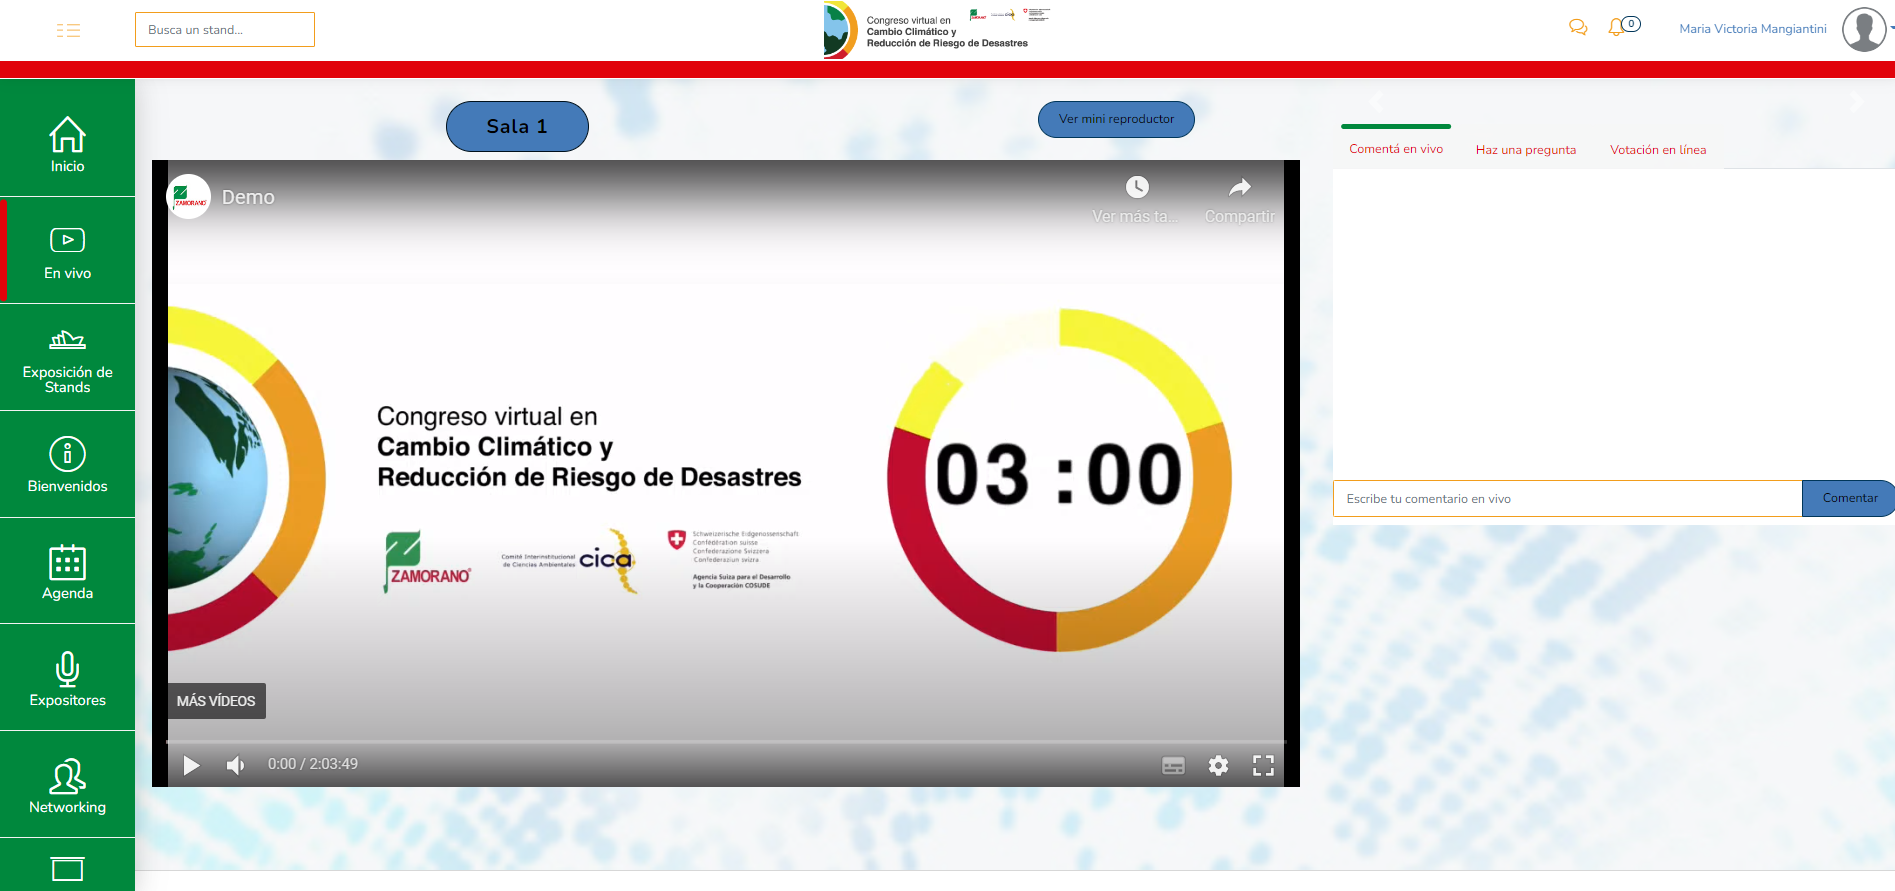Open the Demo video title
The image size is (1895, 891).
click(x=248, y=197)
